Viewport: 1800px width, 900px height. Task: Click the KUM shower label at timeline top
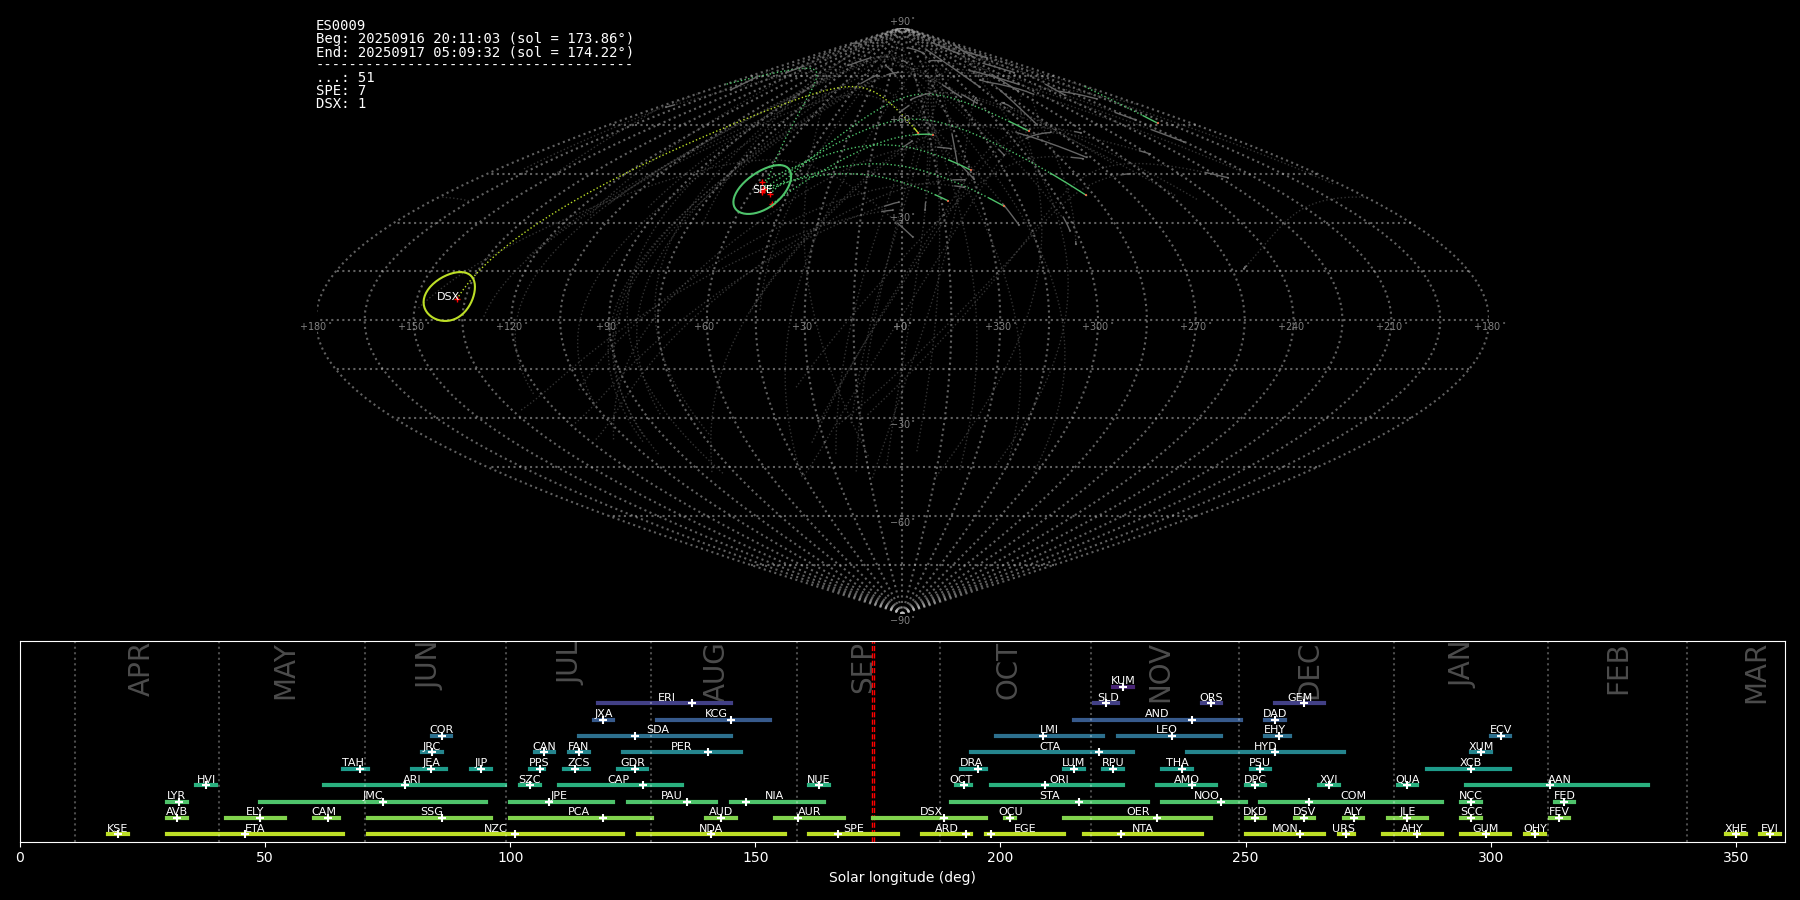[1123, 681]
